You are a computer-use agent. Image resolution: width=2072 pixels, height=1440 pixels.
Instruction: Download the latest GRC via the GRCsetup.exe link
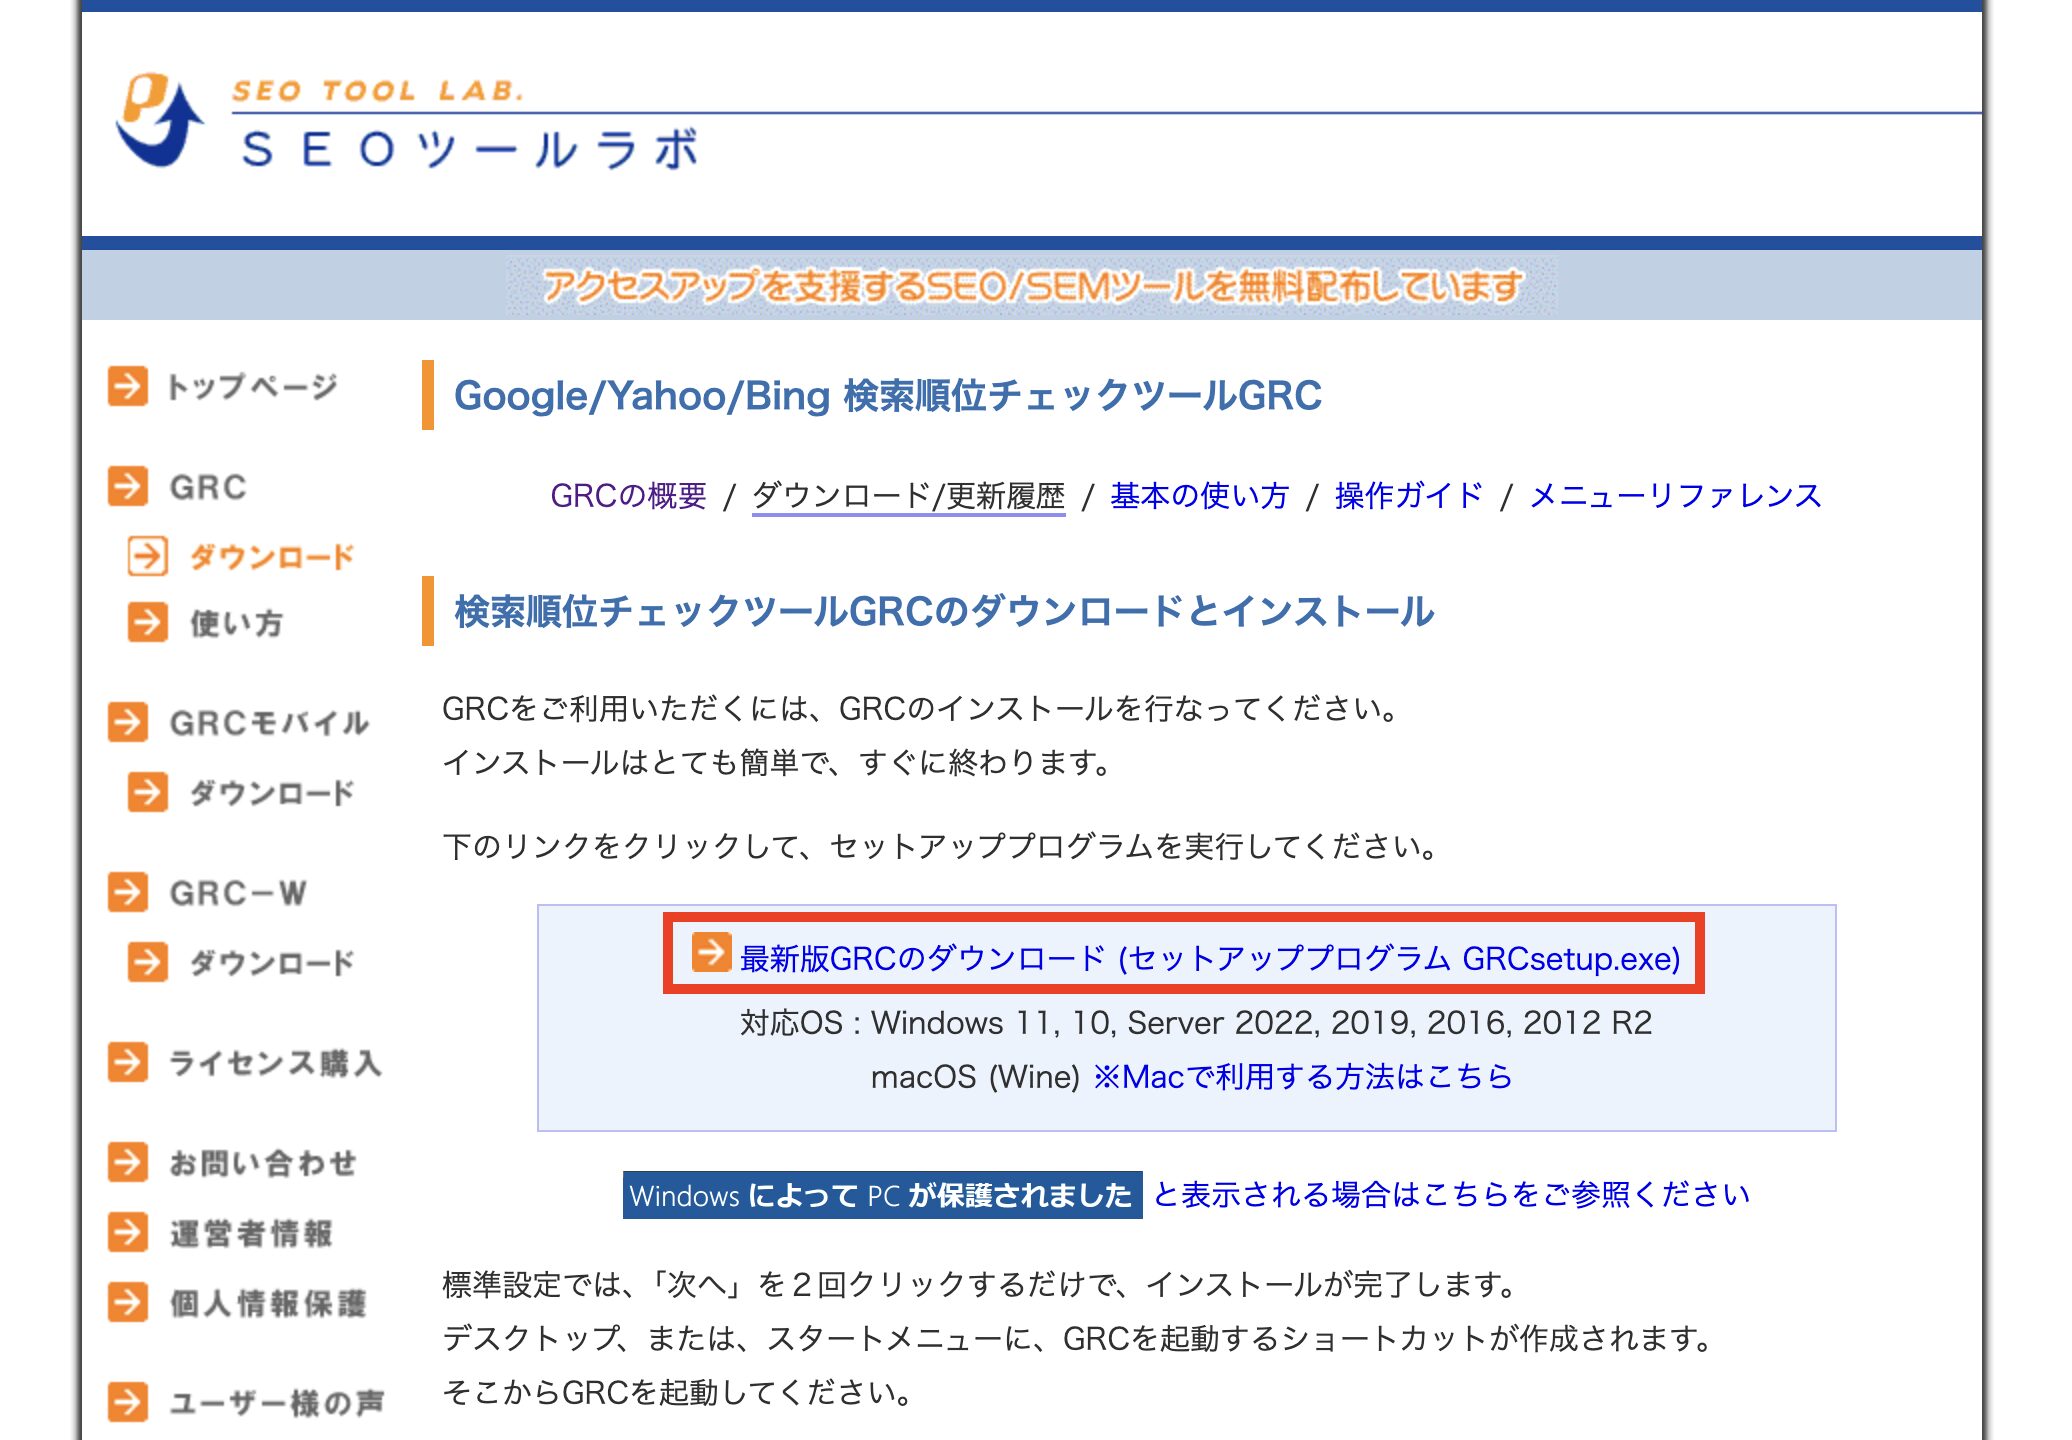[x=1210, y=958]
